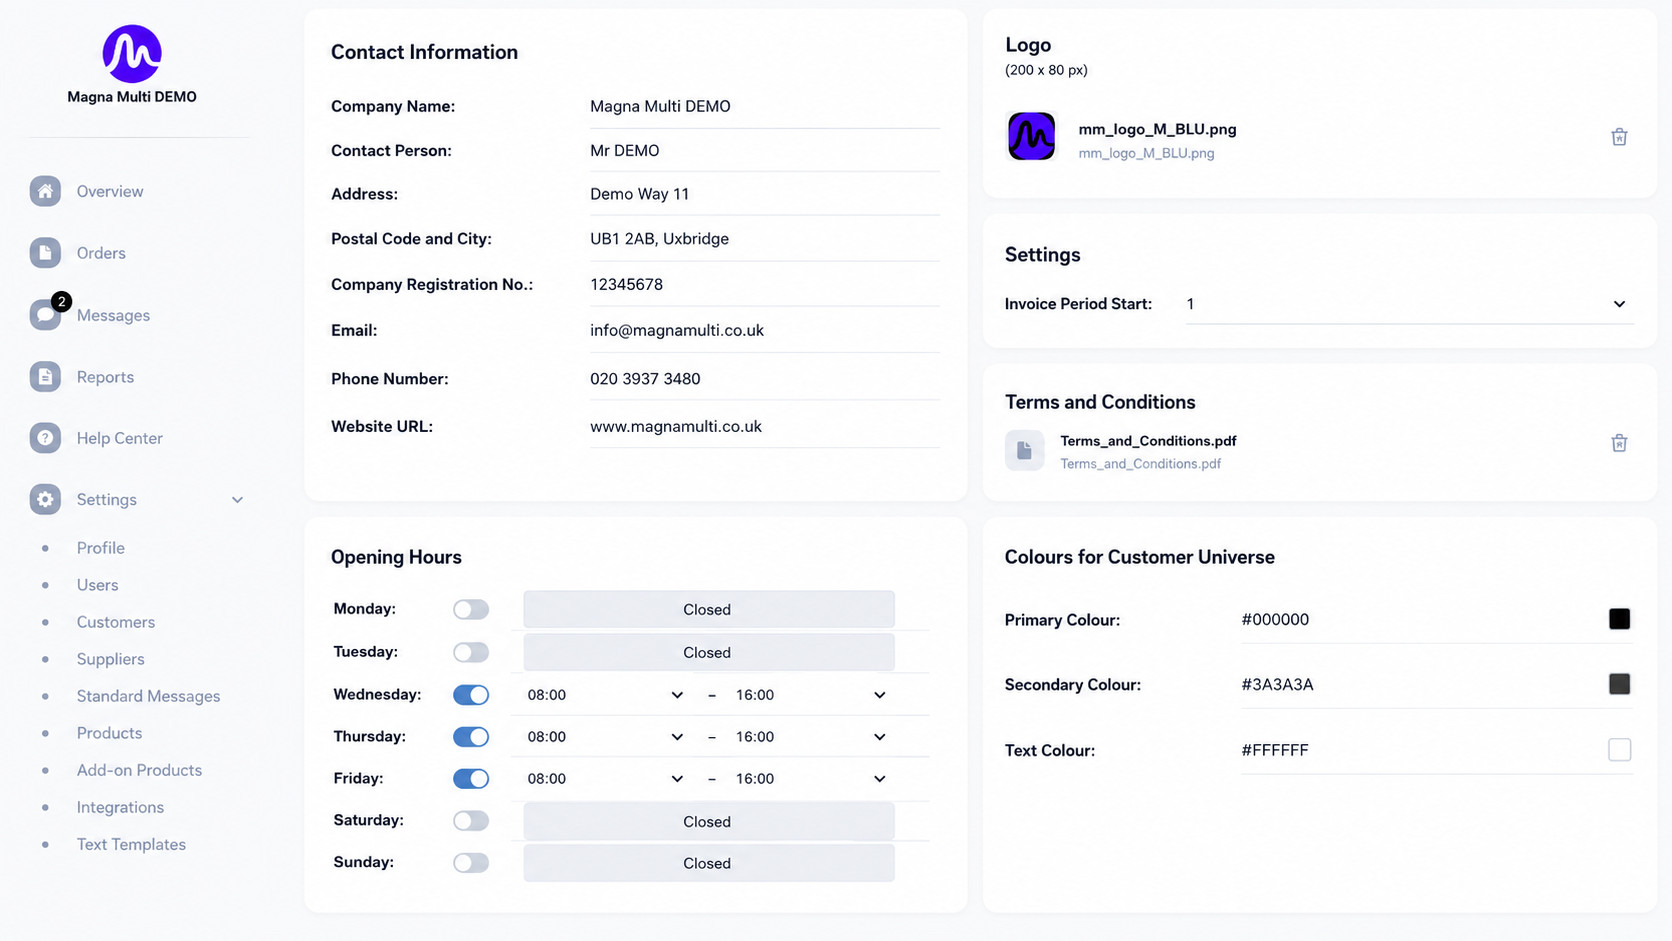Click the Overview home icon
The width and height of the screenshot is (1672, 941).
[x=45, y=191]
